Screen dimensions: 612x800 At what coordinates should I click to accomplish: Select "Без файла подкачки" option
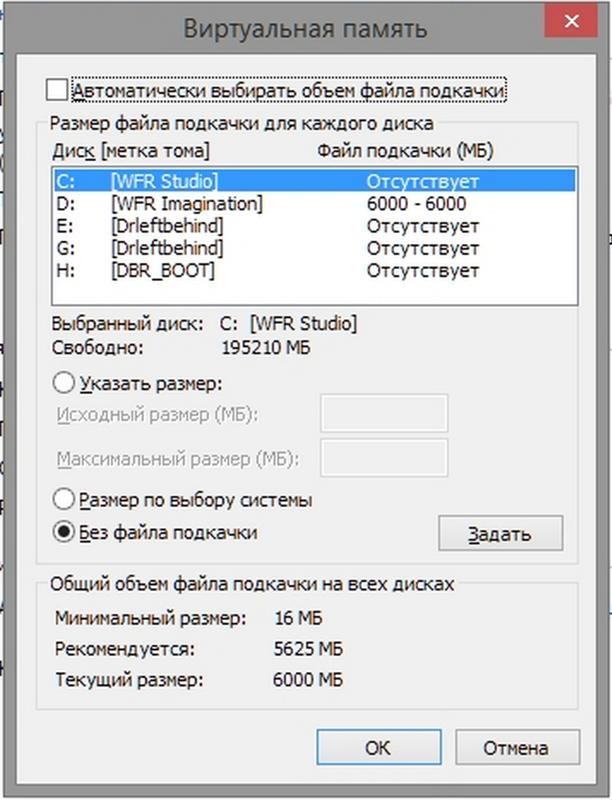[64, 531]
